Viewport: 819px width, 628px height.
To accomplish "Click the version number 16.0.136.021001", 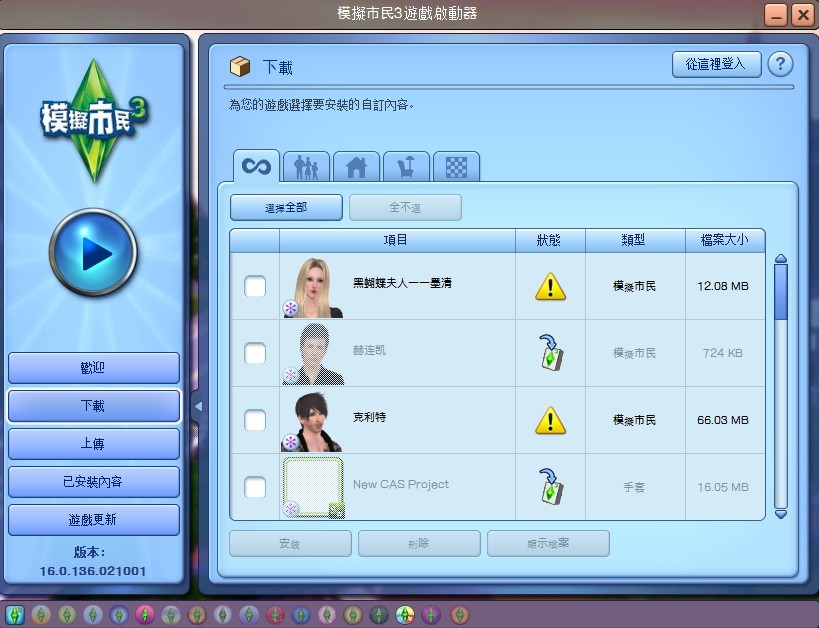I will 93,571.
